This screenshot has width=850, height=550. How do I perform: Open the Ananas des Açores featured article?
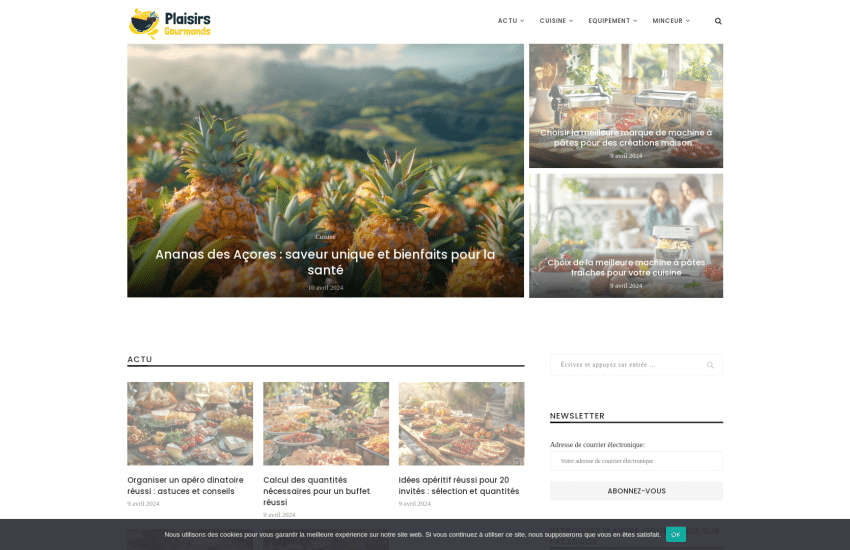point(325,262)
